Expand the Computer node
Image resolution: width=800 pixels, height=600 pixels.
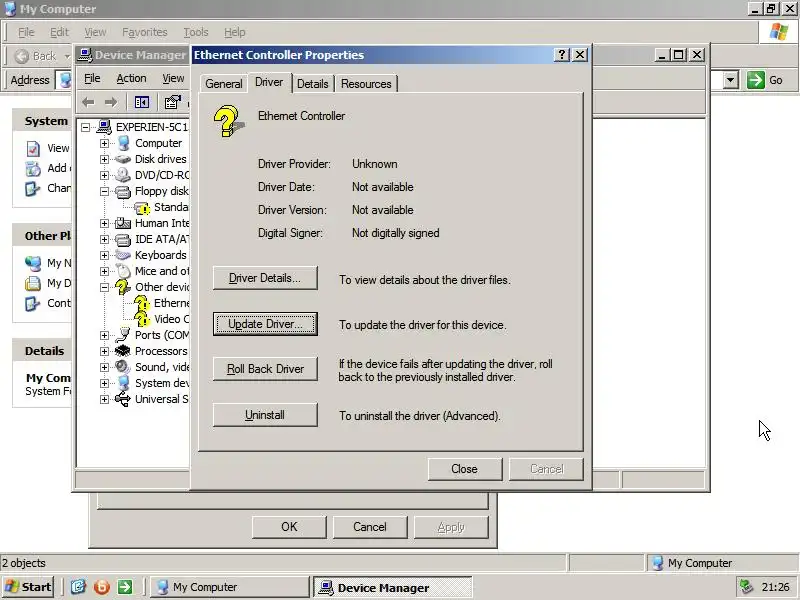[104, 143]
